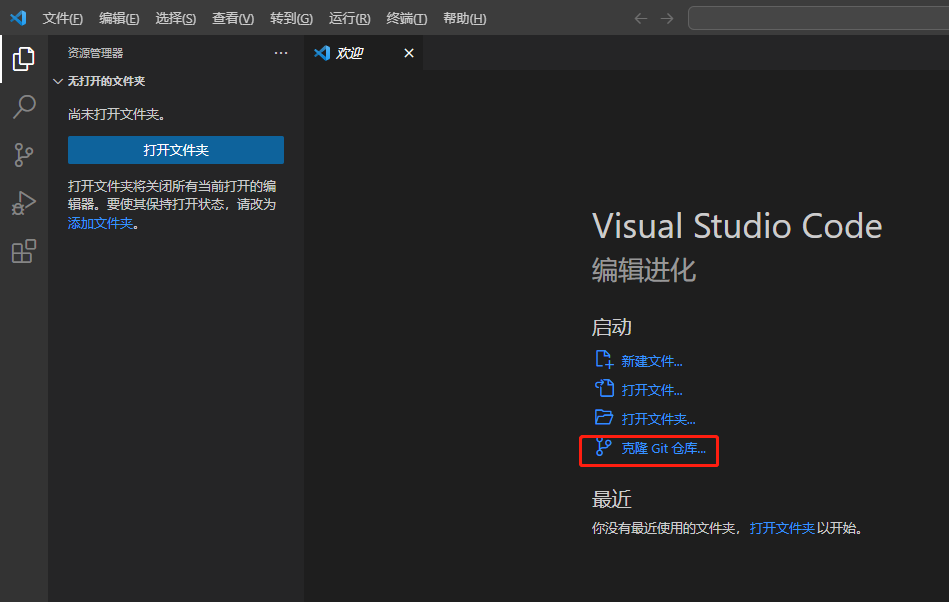Open the 资源管理器 more actions ellipsis

tap(281, 53)
